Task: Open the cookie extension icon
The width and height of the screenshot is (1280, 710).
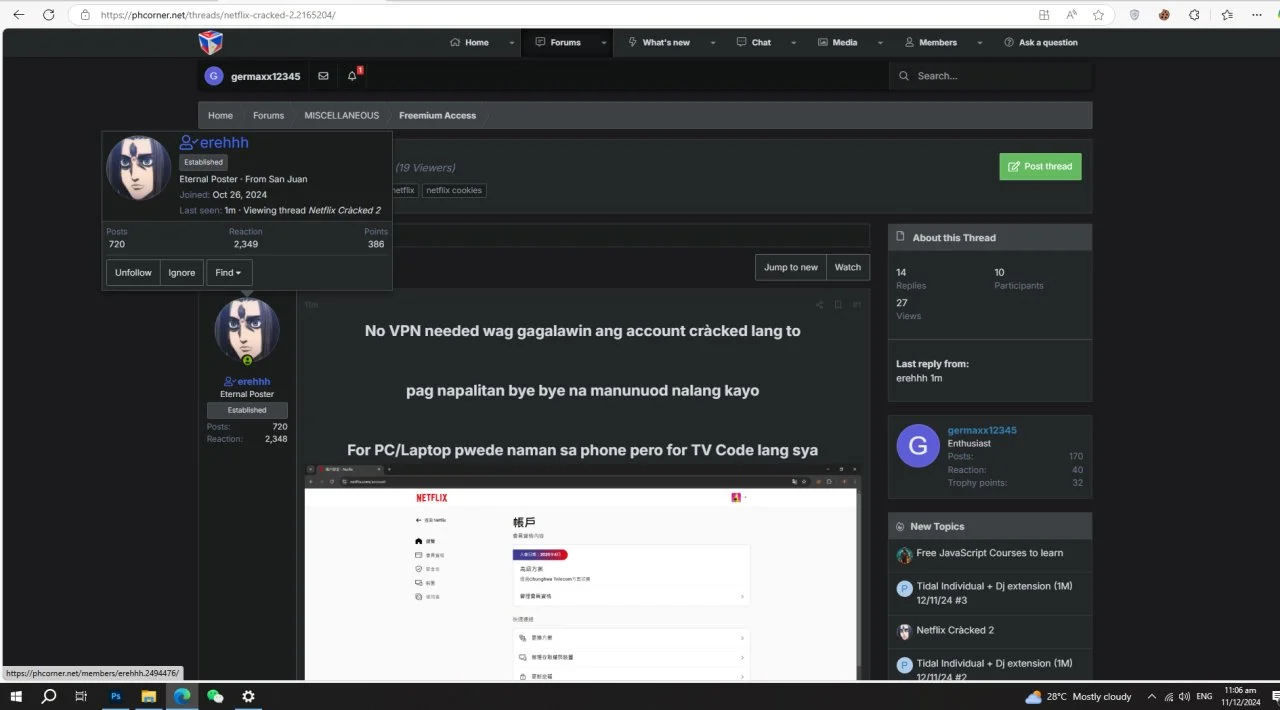Action: (1164, 15)
